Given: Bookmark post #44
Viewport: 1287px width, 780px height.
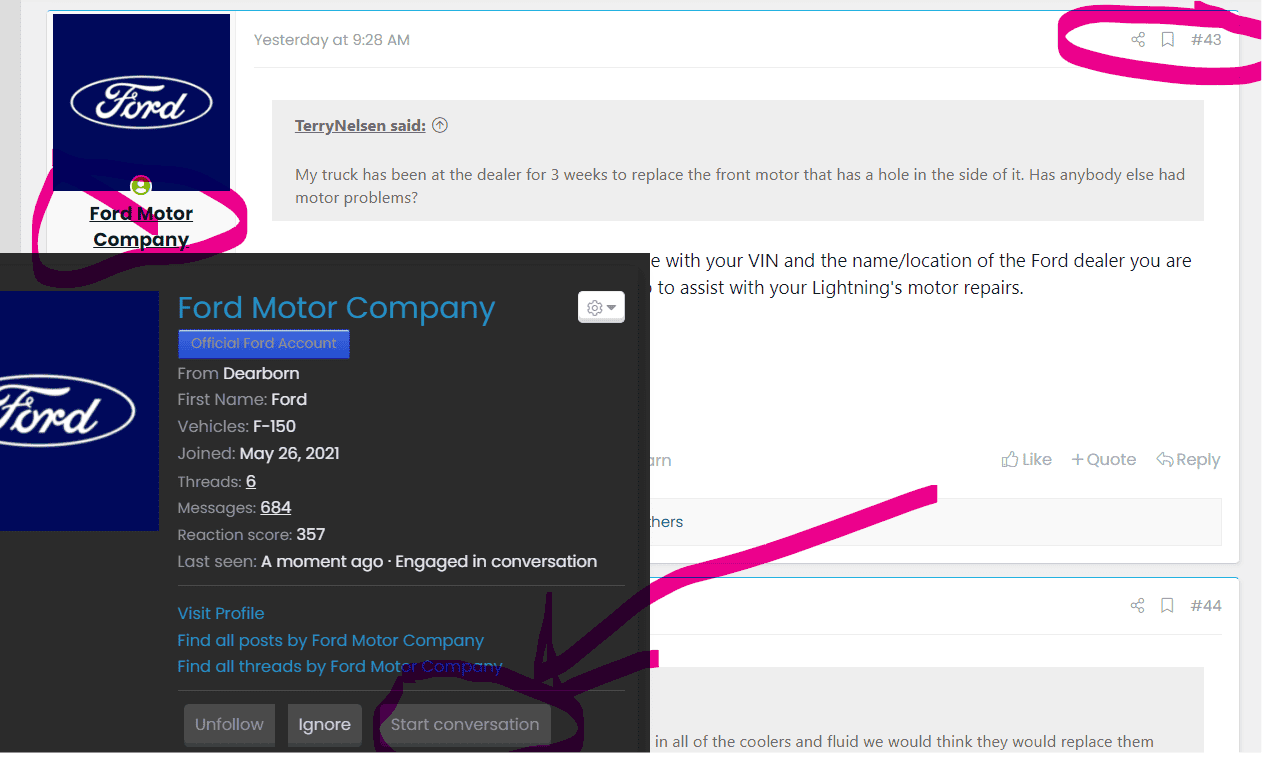Looking at the screenshot, I should point(1167,606).
